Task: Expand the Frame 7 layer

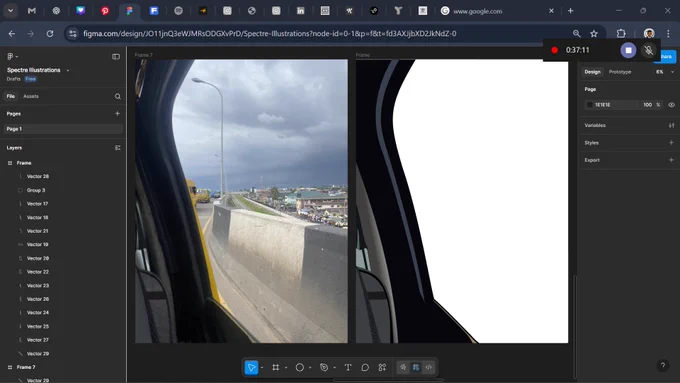Action: pos(10,367)
